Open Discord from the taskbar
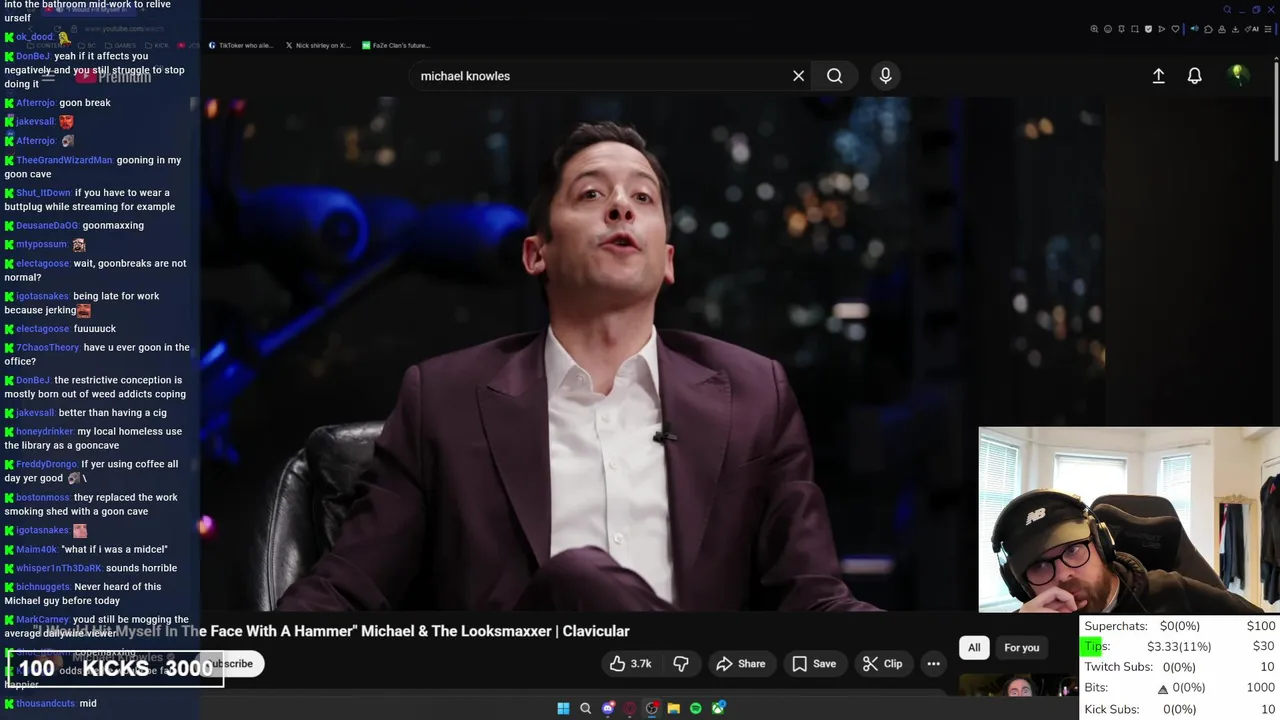Image resolution: width=1280 pixels, height=720 pixels. [608, 708]
